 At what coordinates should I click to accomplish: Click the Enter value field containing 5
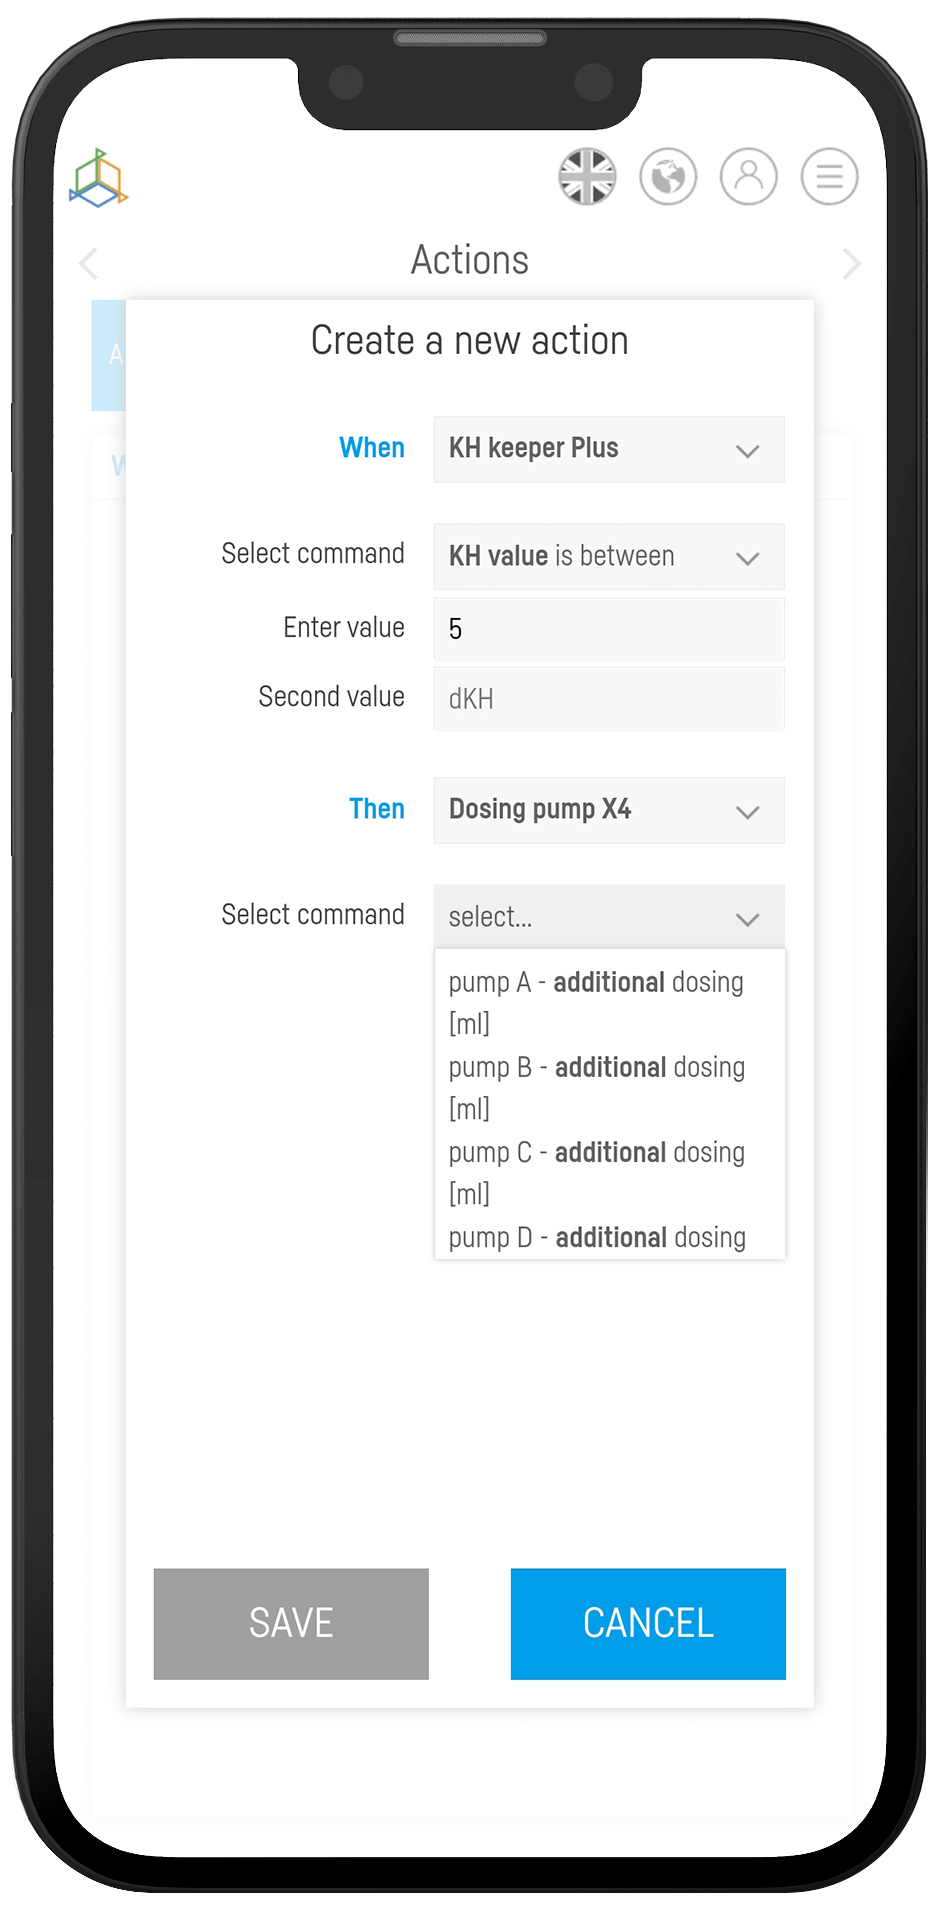click(x=608, y=629)
